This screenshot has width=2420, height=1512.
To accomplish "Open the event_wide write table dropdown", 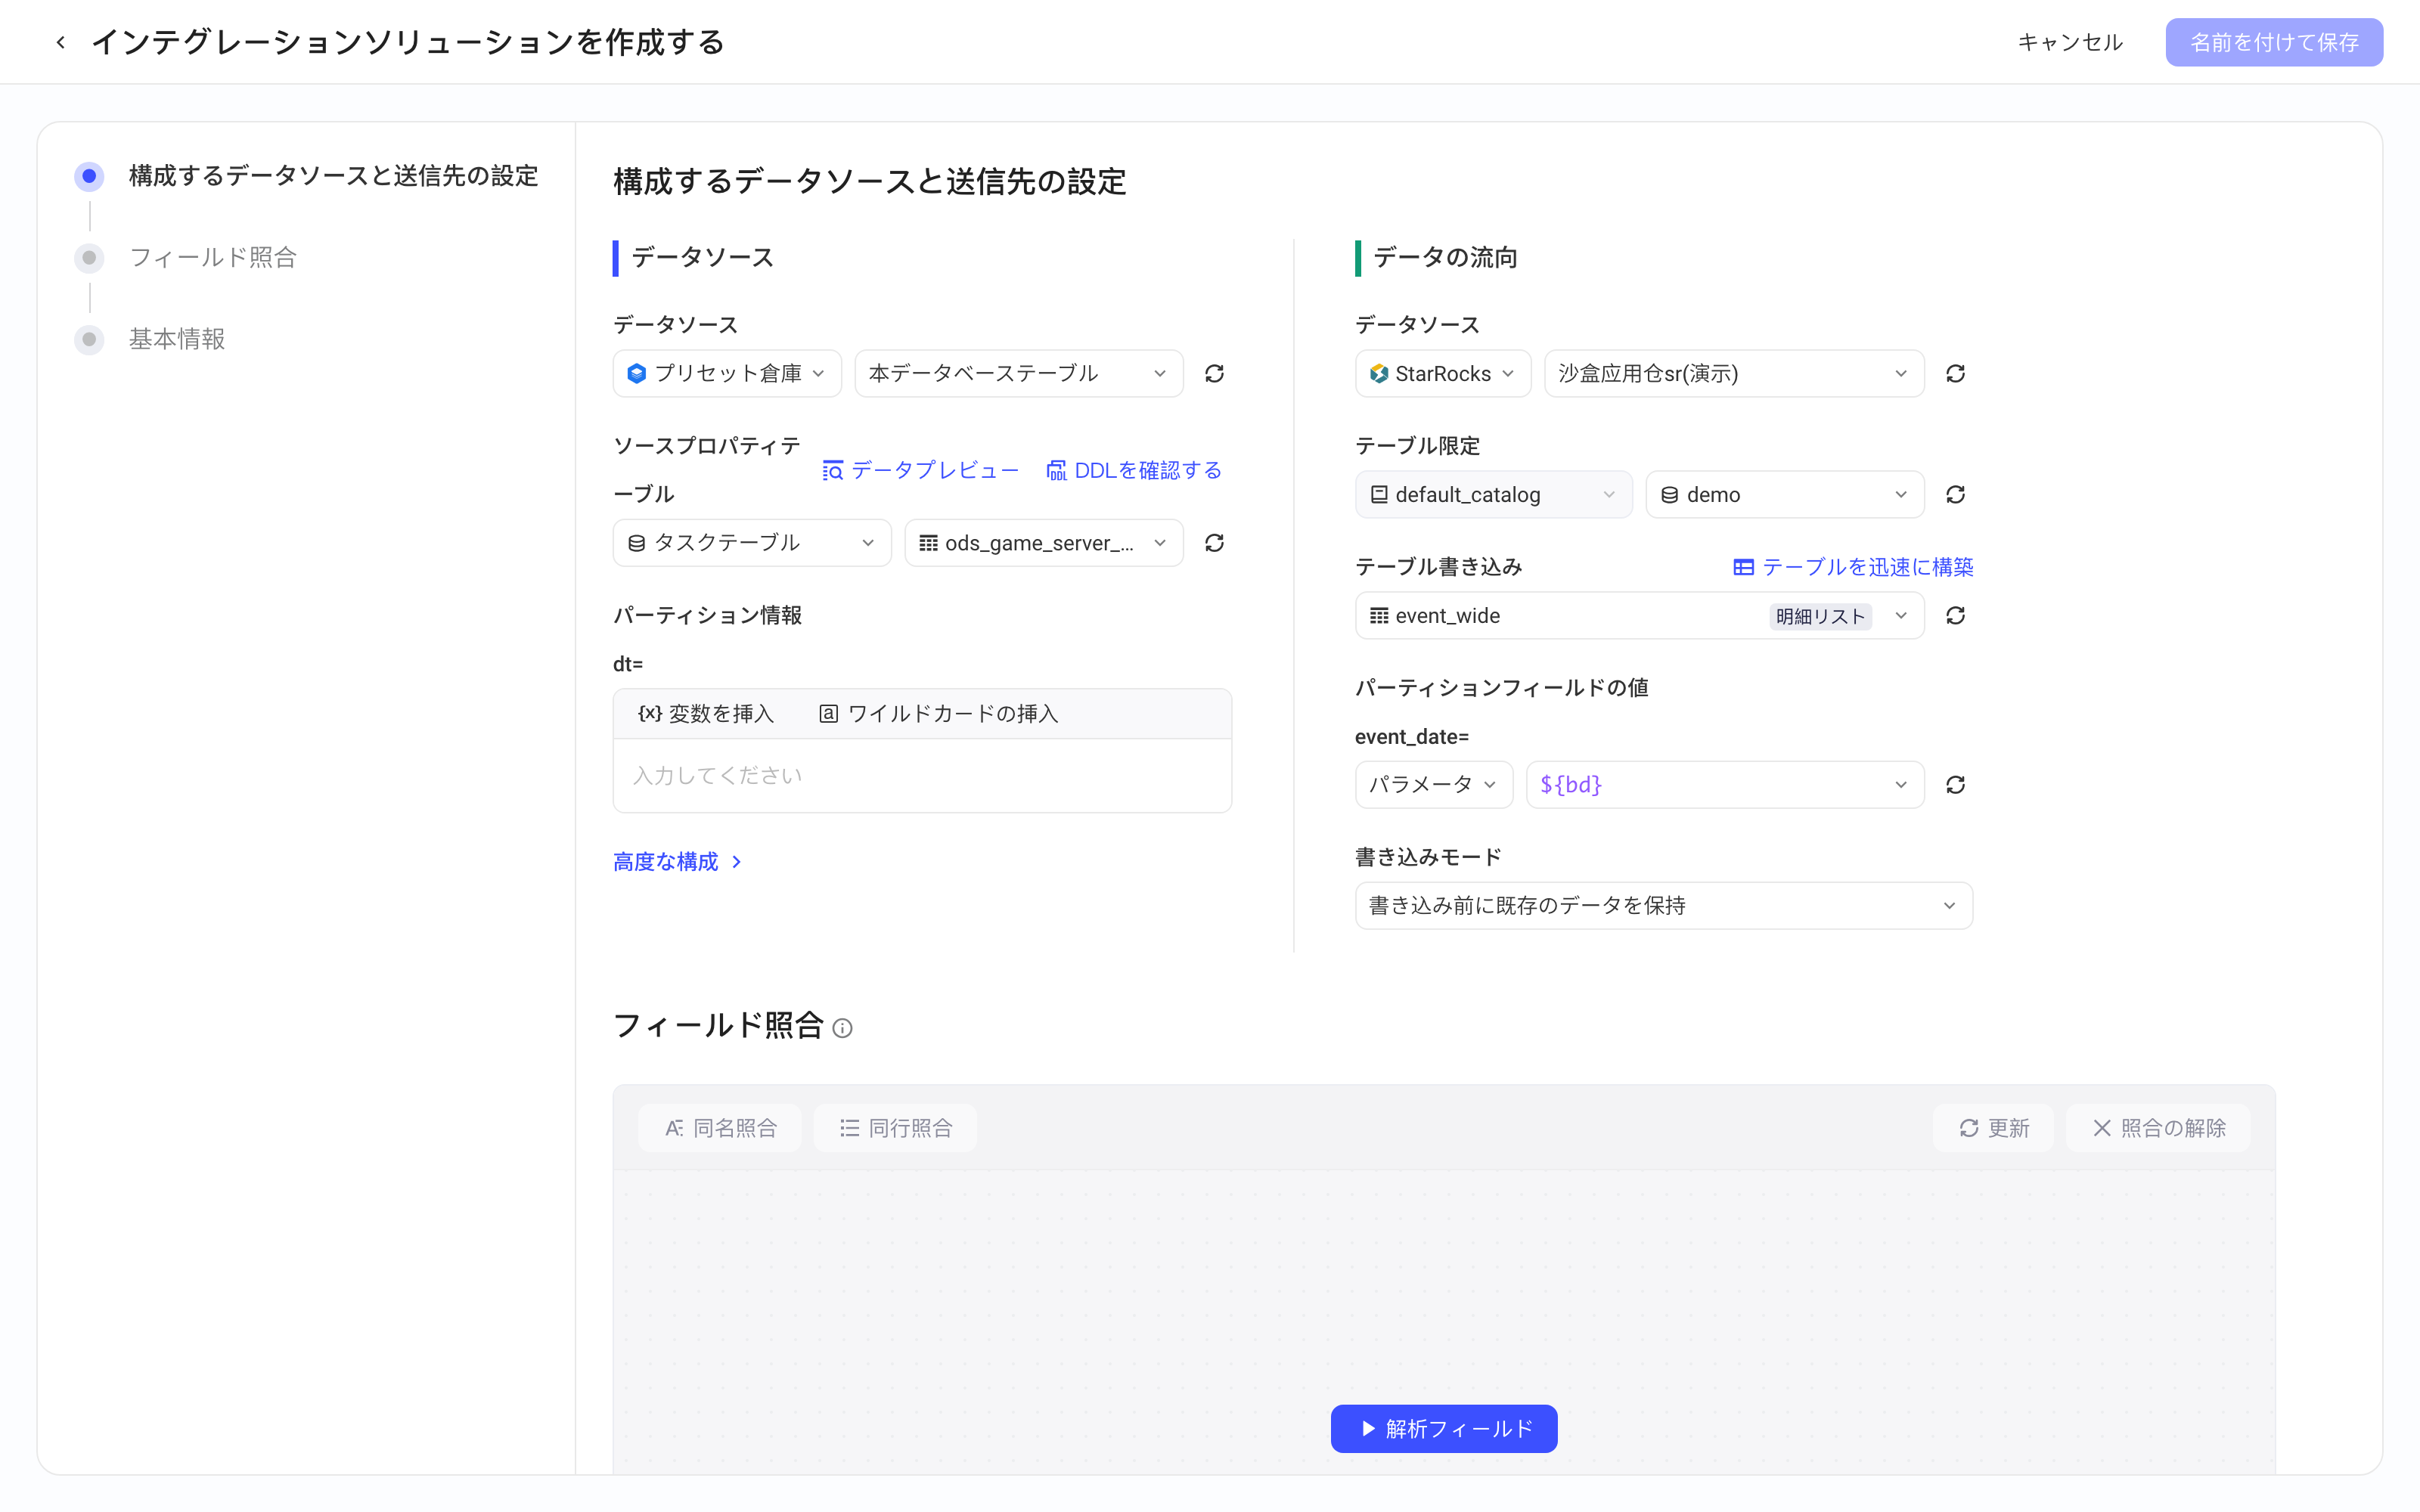I will coord(1640,615).
